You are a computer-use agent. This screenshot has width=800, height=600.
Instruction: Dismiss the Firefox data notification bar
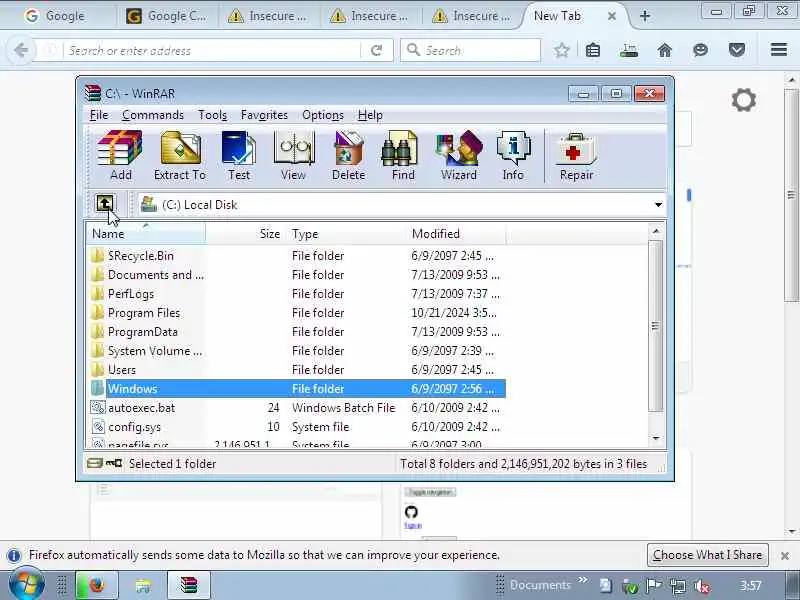pos(785,555)
